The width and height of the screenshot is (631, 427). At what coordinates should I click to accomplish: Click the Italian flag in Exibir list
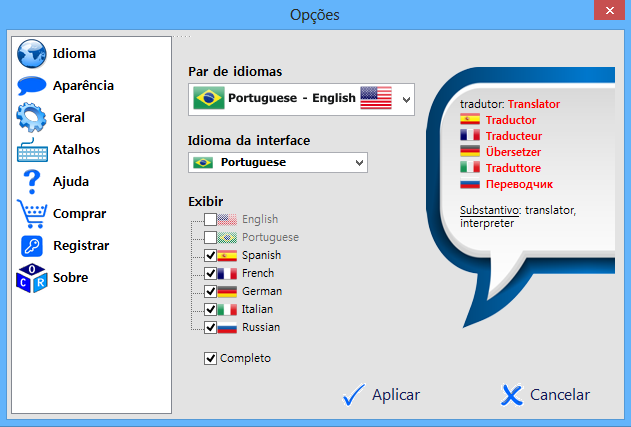pyautogui.click(x=227, y=309)
